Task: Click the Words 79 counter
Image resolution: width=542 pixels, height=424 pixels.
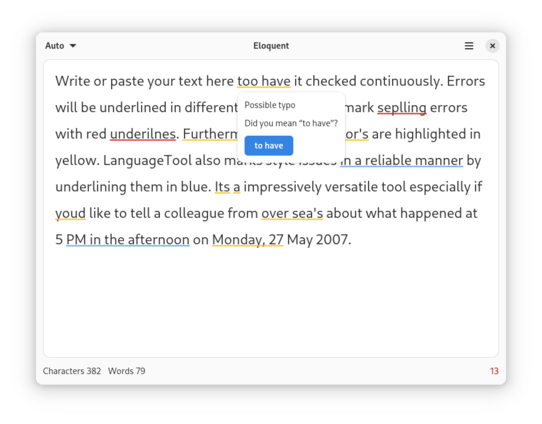Action: coord(127,371)
